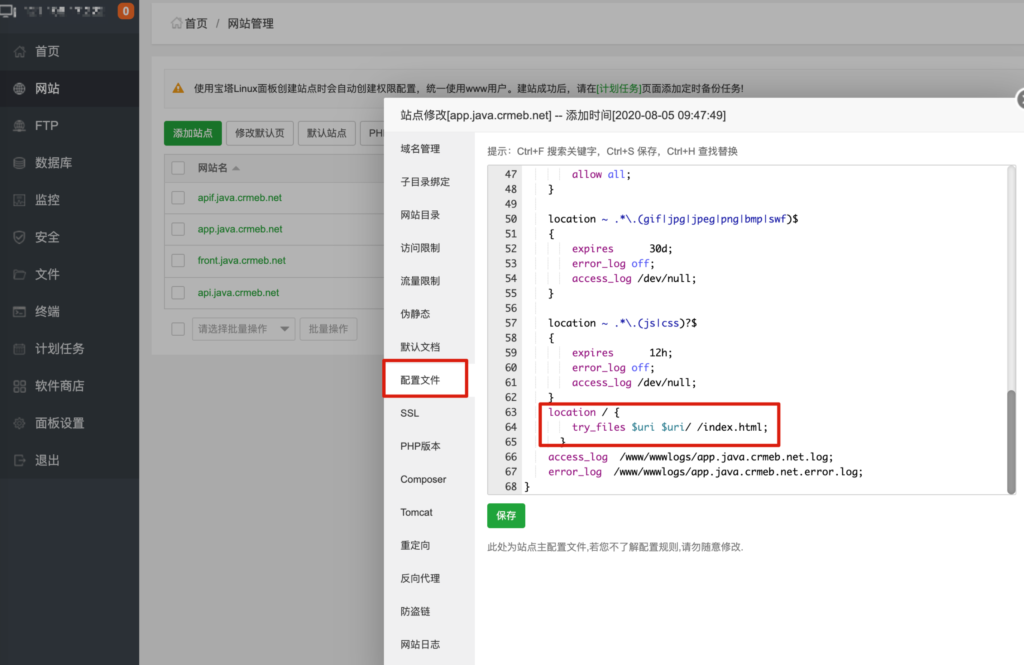1024x665 pixels.
Task: Open 重定向 tab
Action: pyautogui.click(x=415, y=545)
